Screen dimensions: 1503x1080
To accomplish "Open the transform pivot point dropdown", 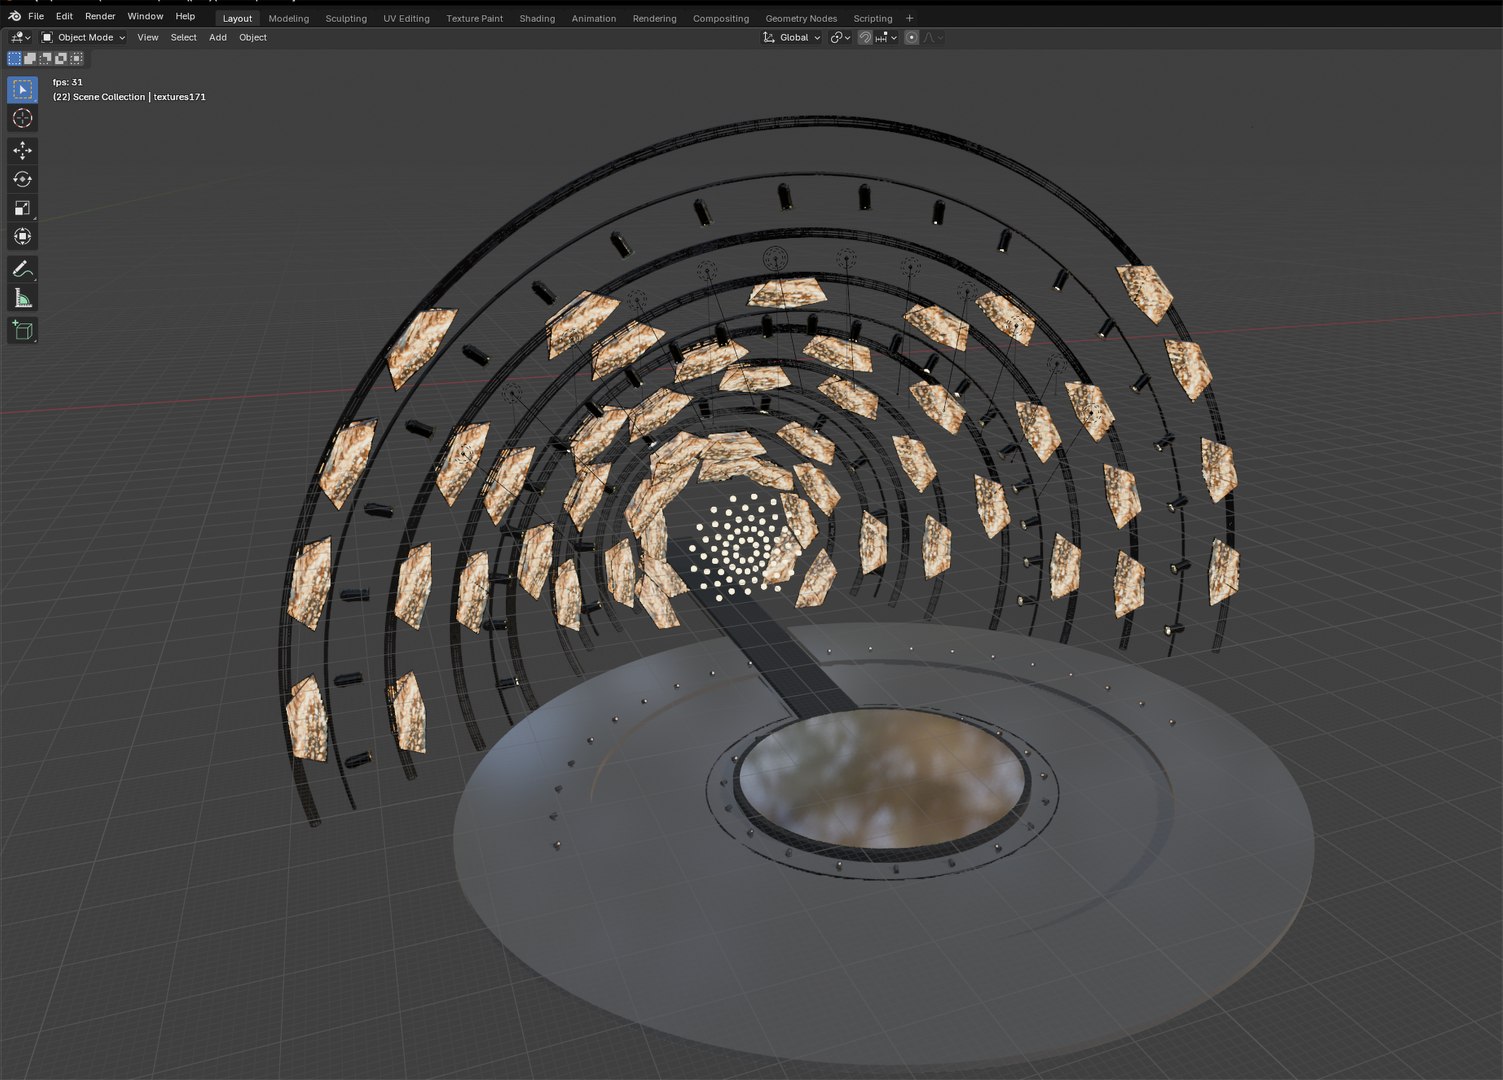I will point(841,37).
